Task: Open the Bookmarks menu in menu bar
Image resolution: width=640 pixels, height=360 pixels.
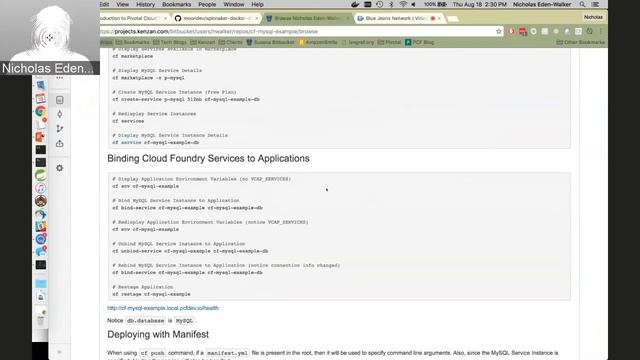Action: [x=176, y=4]
